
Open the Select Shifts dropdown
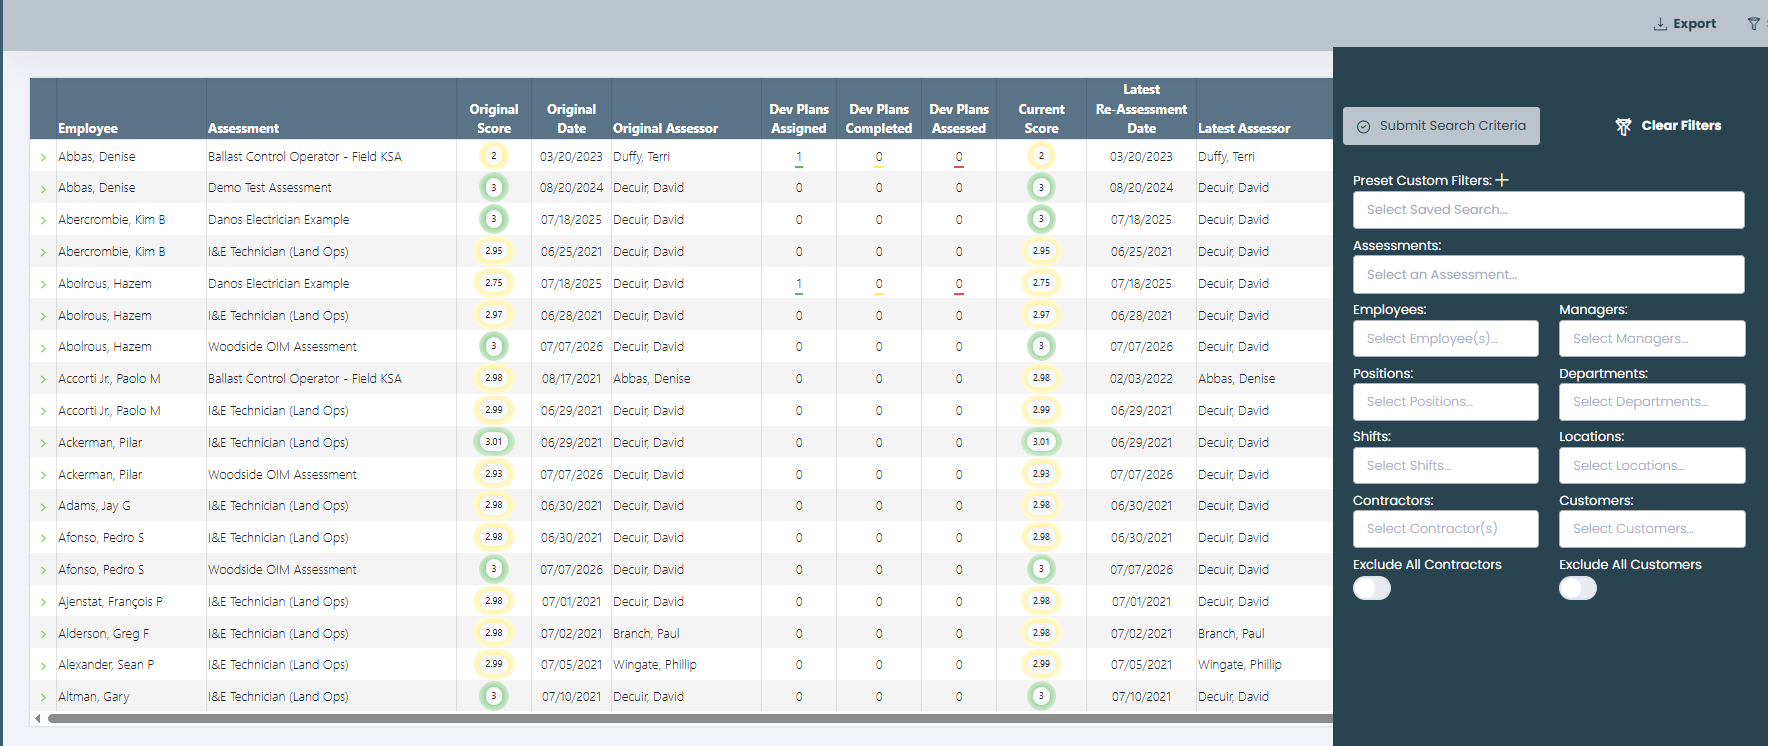tap(1445, 465)
